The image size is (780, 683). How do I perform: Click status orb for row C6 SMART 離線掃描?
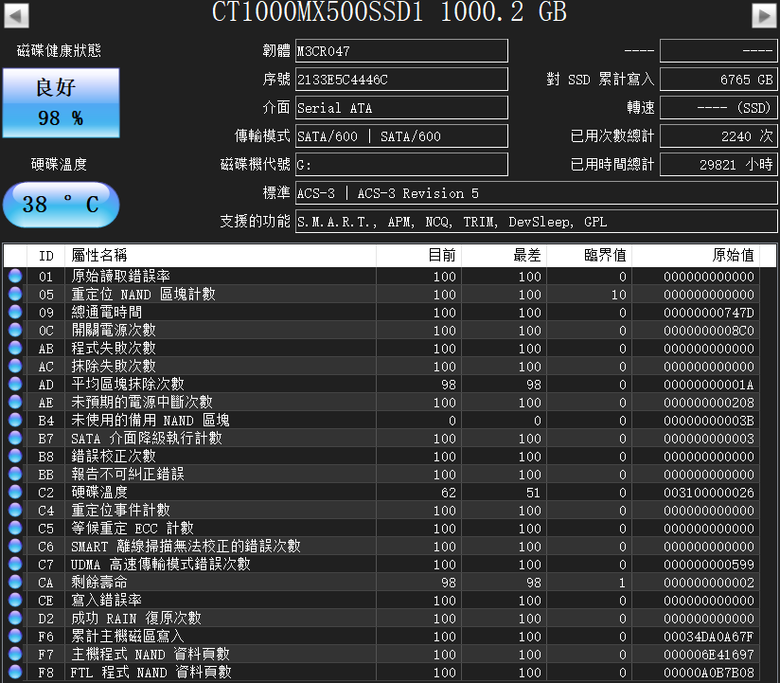15,546
